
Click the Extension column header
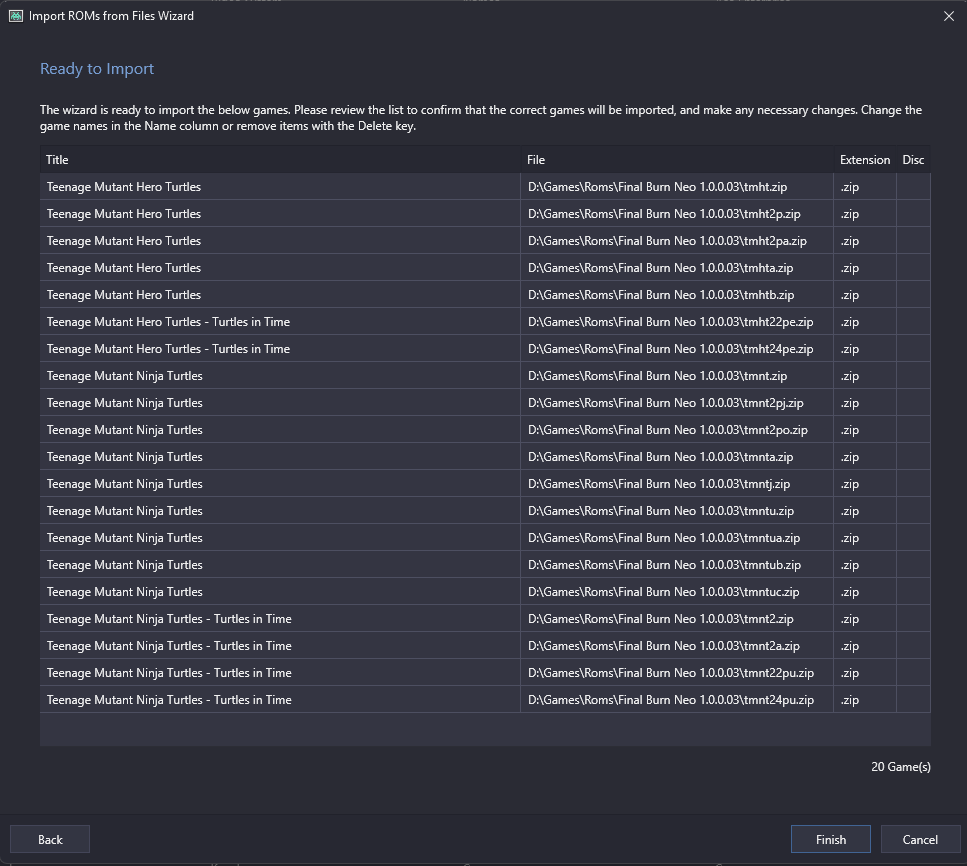click(x=865, y=160)
